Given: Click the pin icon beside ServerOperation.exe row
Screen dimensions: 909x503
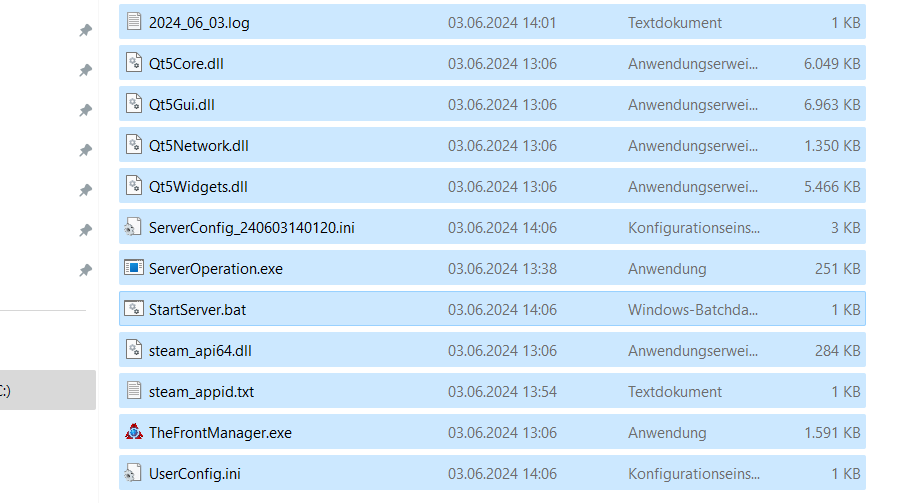Looking at the screenshot, I should (85, 270).
